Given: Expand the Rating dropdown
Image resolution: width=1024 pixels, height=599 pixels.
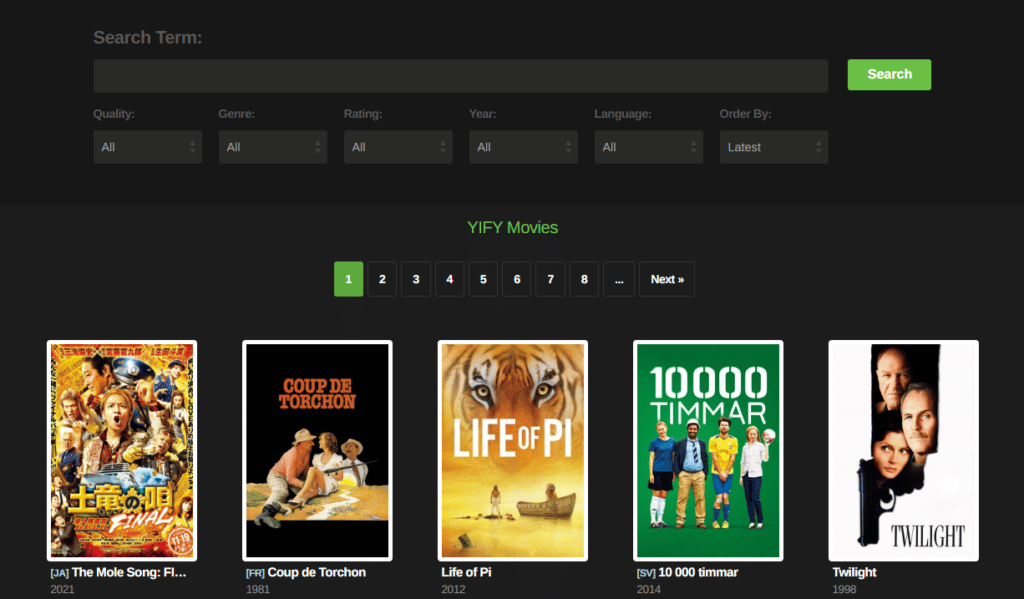Looking at the screenshot, I should click(x=398, y=147).
